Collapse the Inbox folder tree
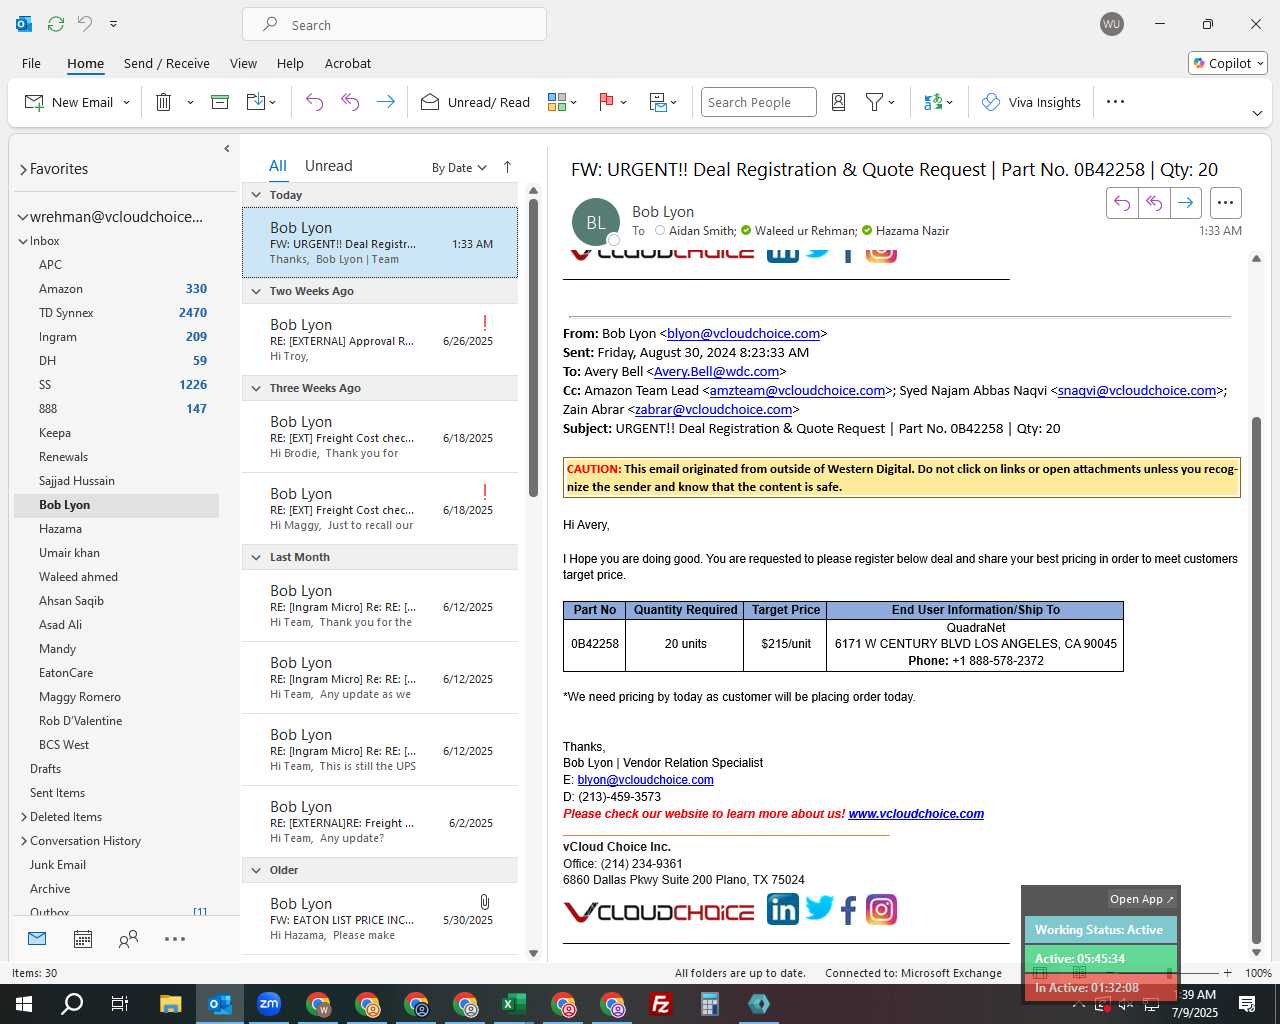The width and height of the screenshot is (1280, 1024). (23, 241)
